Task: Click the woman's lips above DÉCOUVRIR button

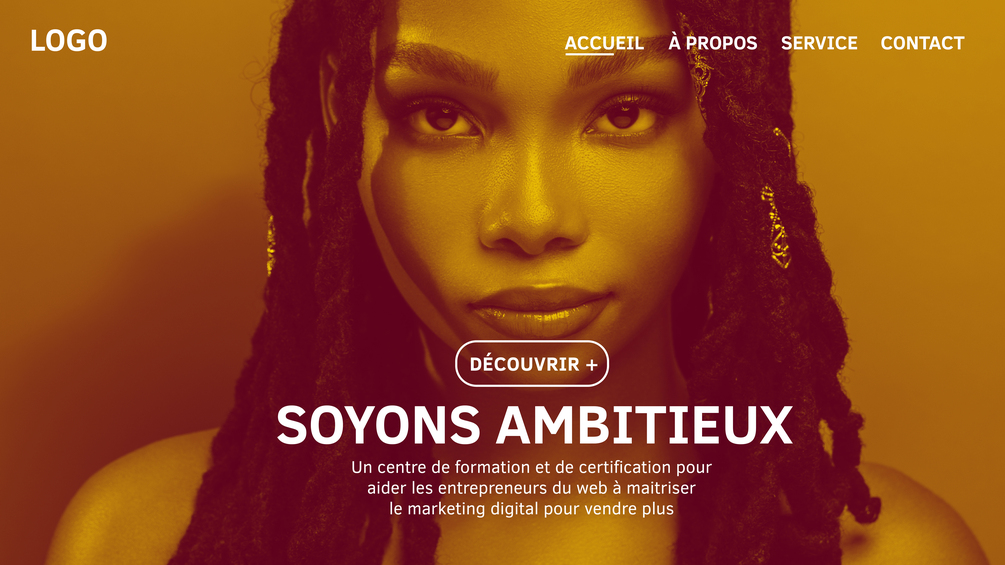Action: [540, 311]
